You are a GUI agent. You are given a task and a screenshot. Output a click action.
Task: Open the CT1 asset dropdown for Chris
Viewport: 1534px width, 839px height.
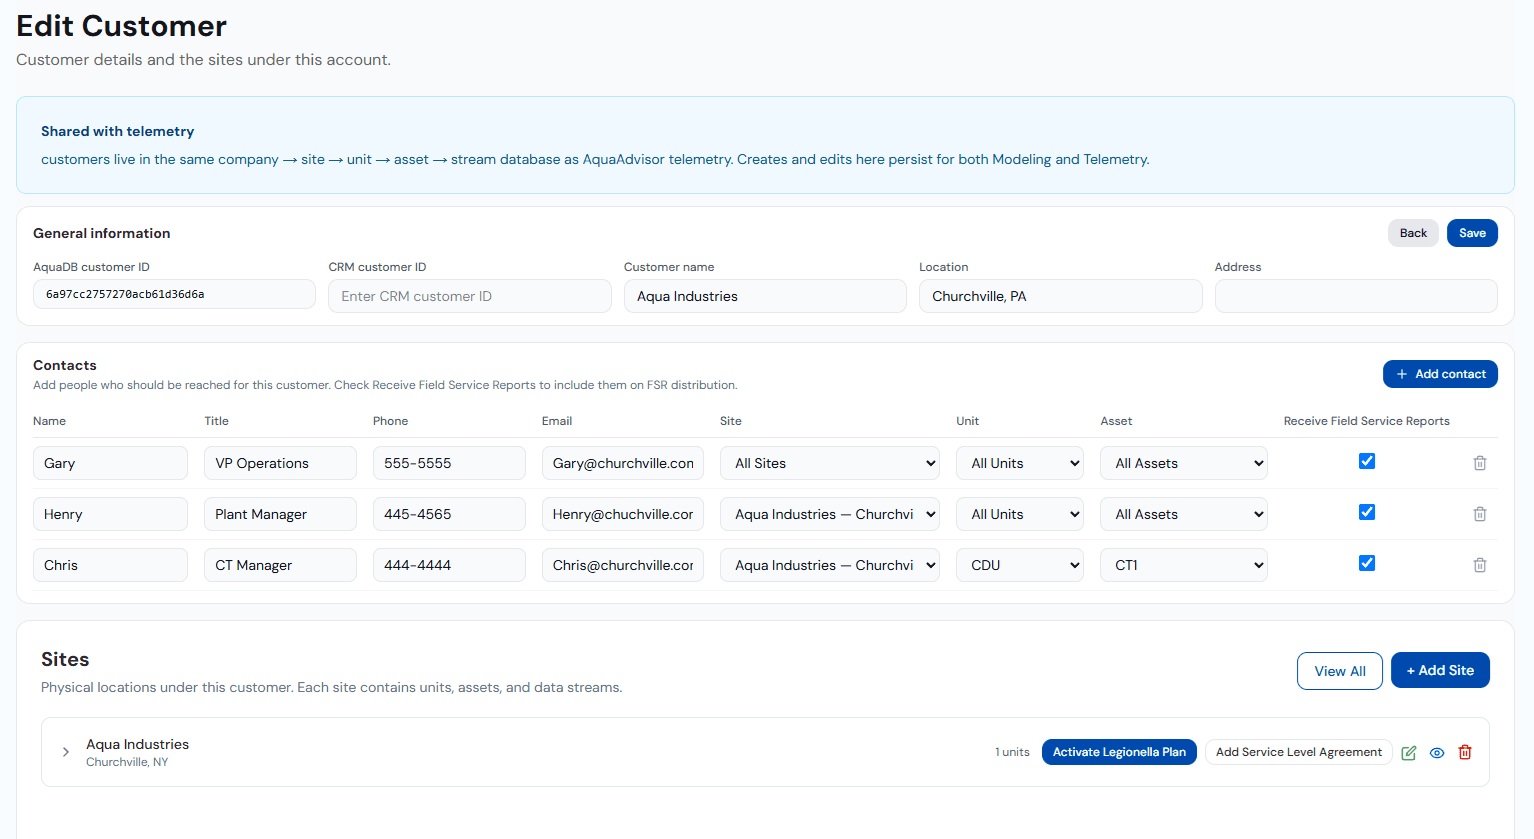[x=1184, y=565]
